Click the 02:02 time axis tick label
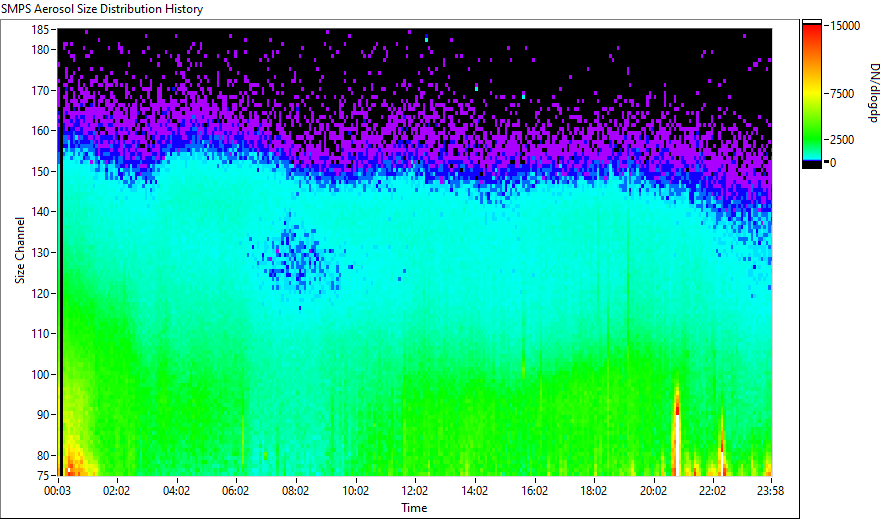The width and height of the screenshot is (884, 519). coord(116,491)
